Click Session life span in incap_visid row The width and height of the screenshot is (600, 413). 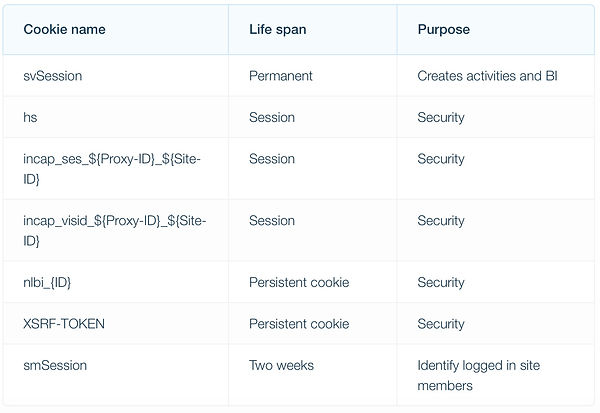pyautogui.click(x=272, y=220)
